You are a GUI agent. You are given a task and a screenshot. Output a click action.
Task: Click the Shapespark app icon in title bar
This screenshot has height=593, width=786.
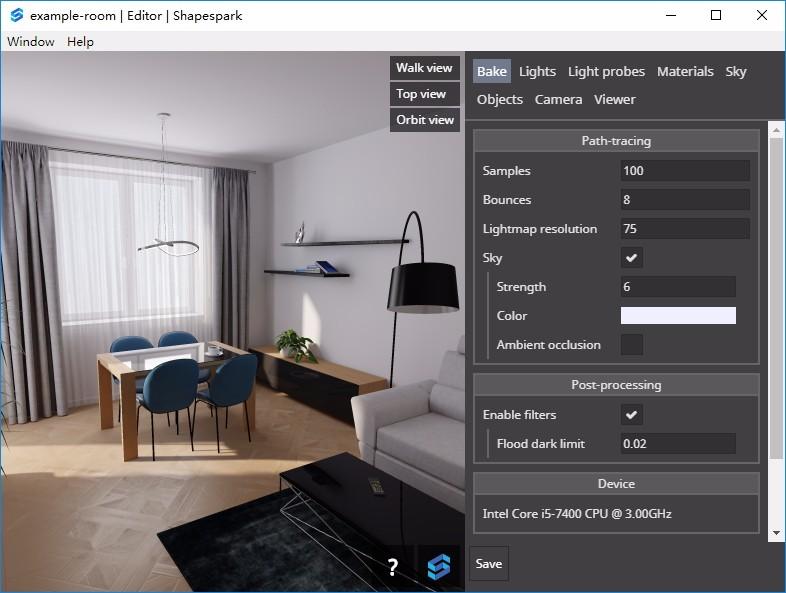click(x=17, y=15)
